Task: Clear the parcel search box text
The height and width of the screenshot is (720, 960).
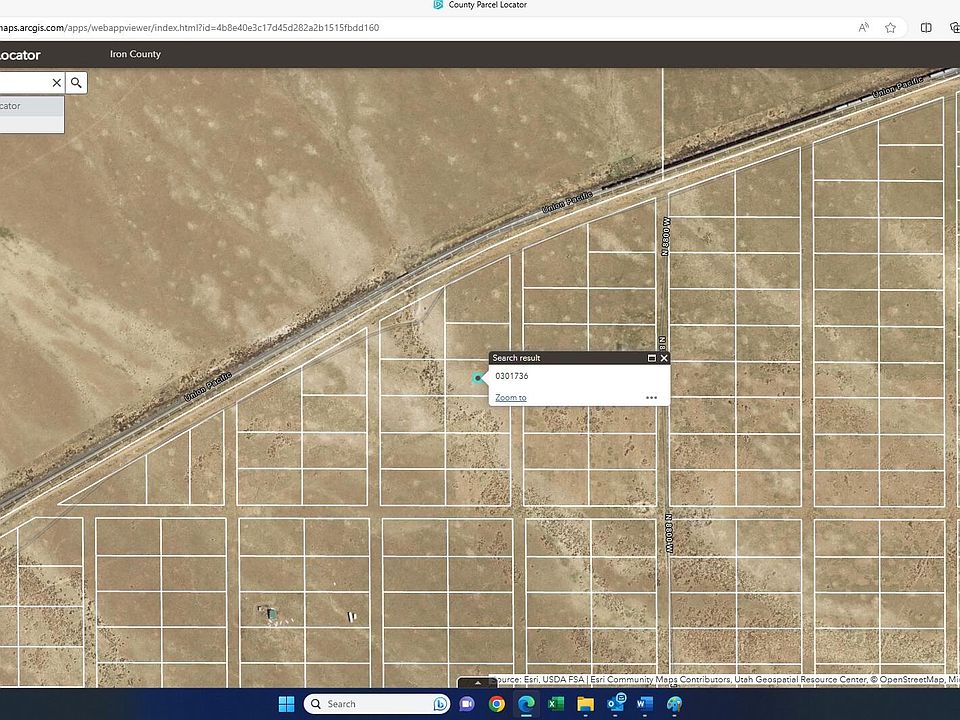Action: pos(56,83)
